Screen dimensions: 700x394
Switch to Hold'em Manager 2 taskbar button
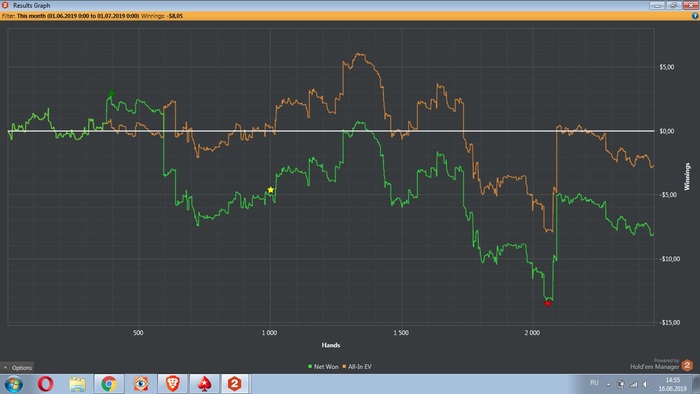(x=235, y=384)
